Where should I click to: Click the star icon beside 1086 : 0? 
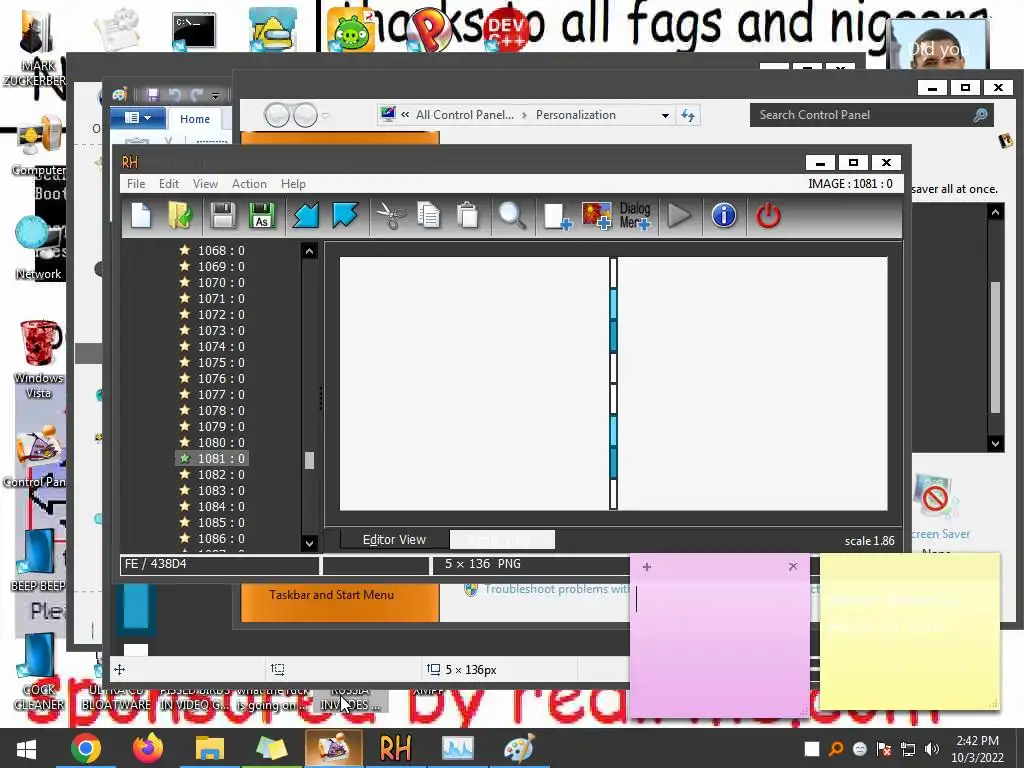tap(185, 538)
